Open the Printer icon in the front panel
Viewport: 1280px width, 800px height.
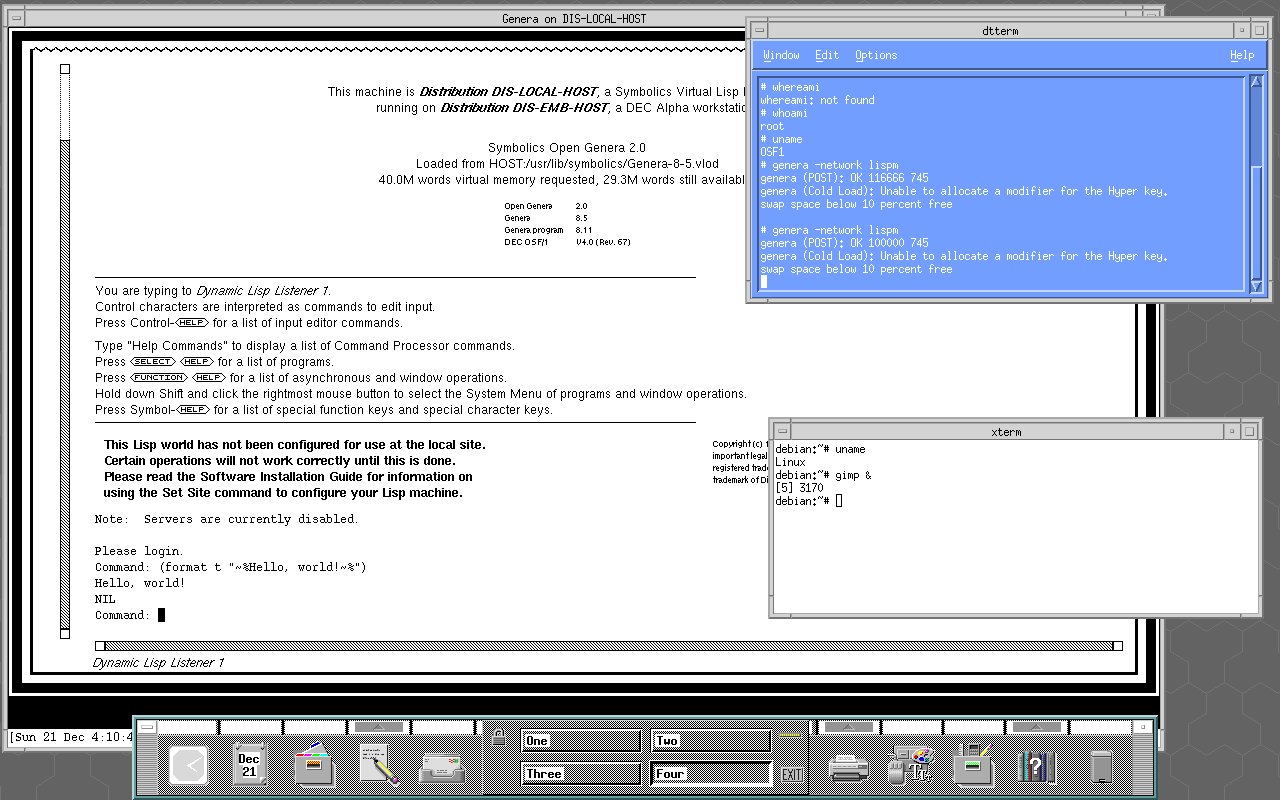tap(848, 768)
